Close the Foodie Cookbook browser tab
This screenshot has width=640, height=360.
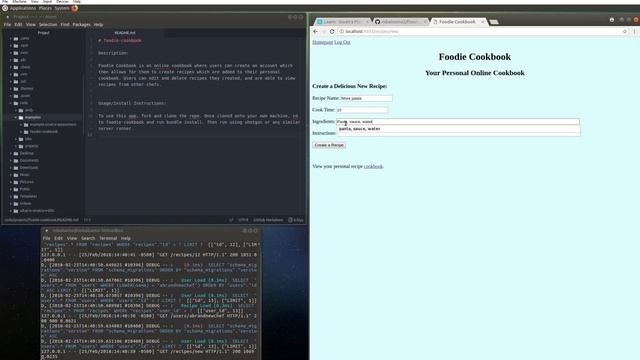pyautogui.click(x=482, y=22)
